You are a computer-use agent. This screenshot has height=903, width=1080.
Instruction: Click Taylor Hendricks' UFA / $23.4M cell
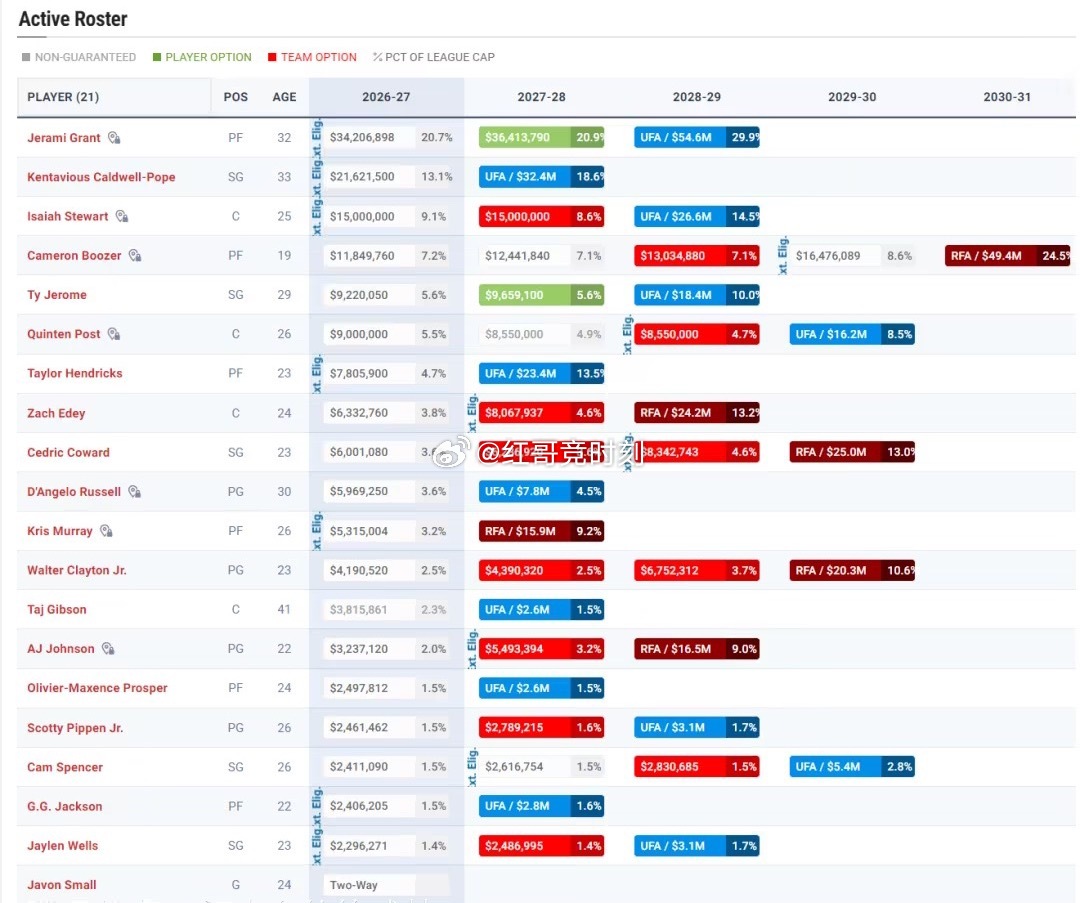click(x=541, y=373)
